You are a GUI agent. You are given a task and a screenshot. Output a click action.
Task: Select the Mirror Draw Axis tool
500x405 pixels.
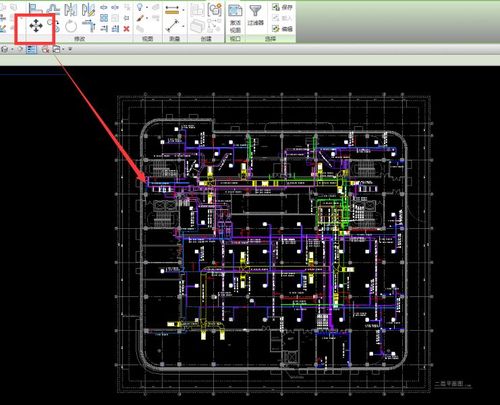pos(88,10)
